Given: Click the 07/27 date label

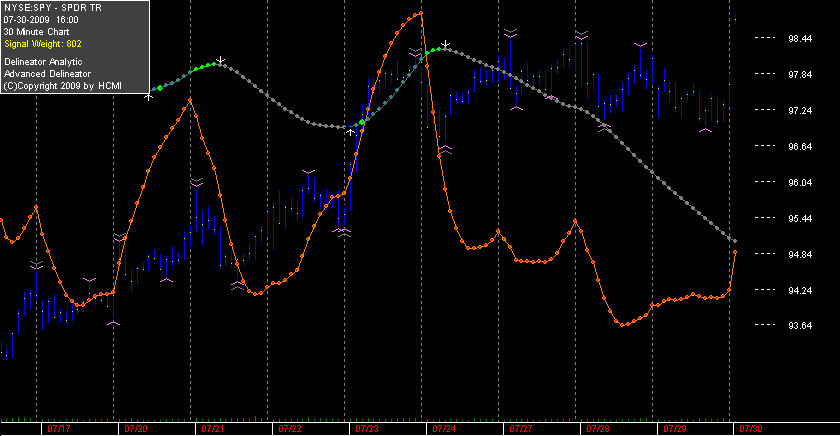Looking at the screenshot, I should 521,429.
